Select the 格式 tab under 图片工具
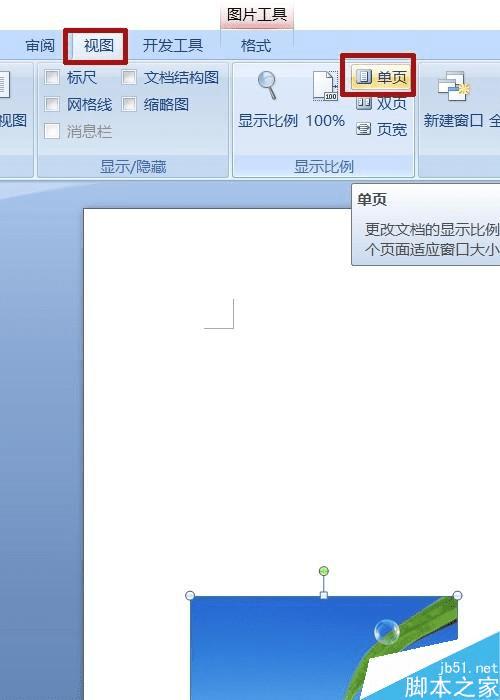500x700 pixels. tap(256, 46)
